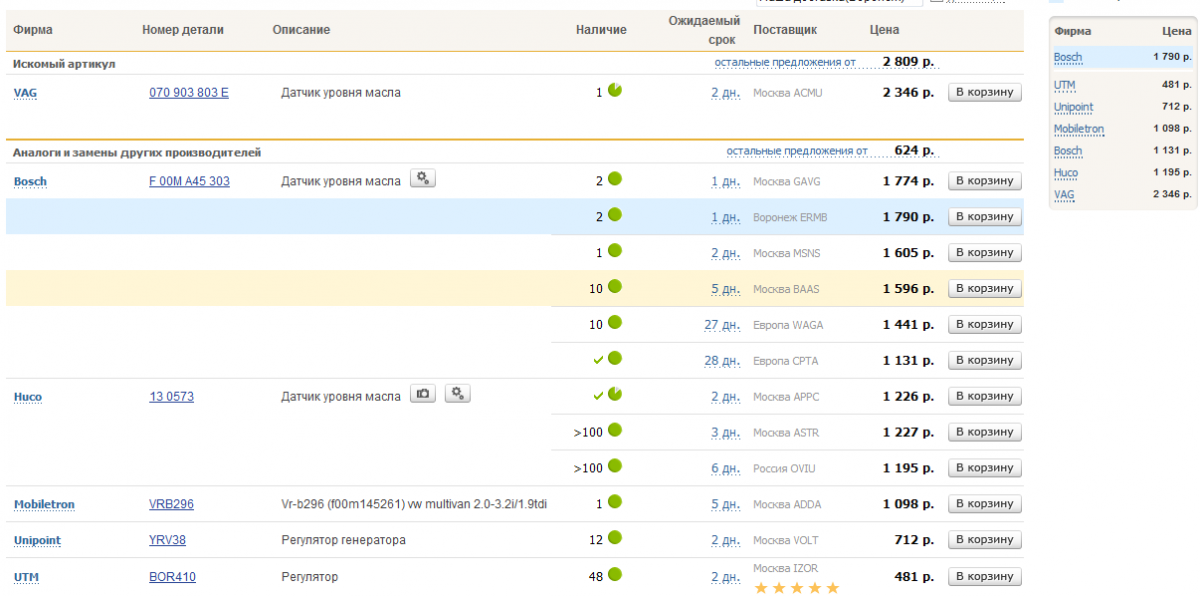Click 6 дн. delivery term link
This screenshot has height=596, width=1200.
[x=725, y=469]
